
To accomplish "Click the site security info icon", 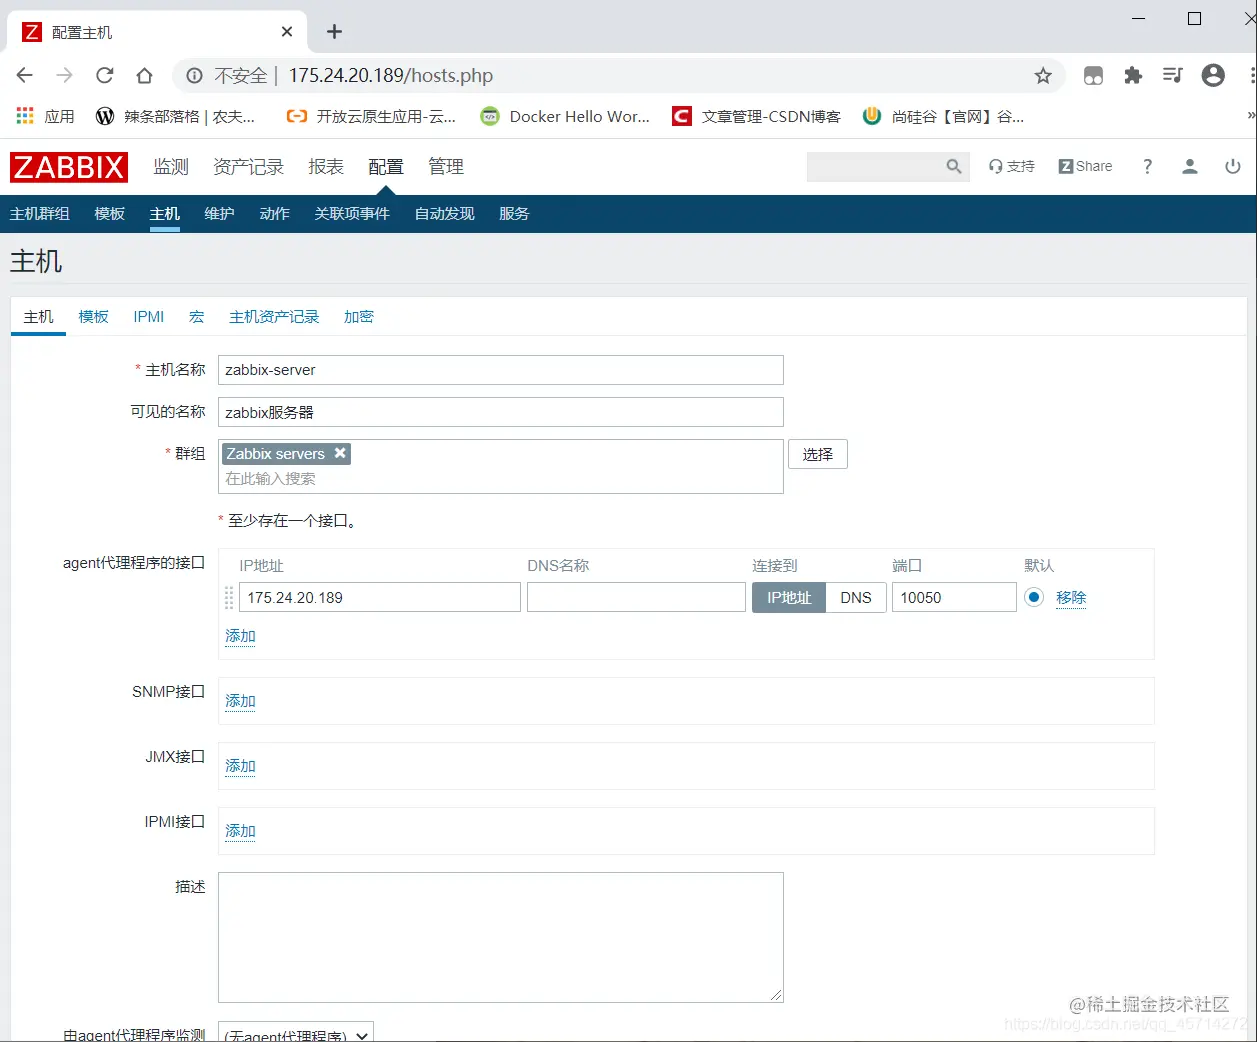I will [194, 75].
